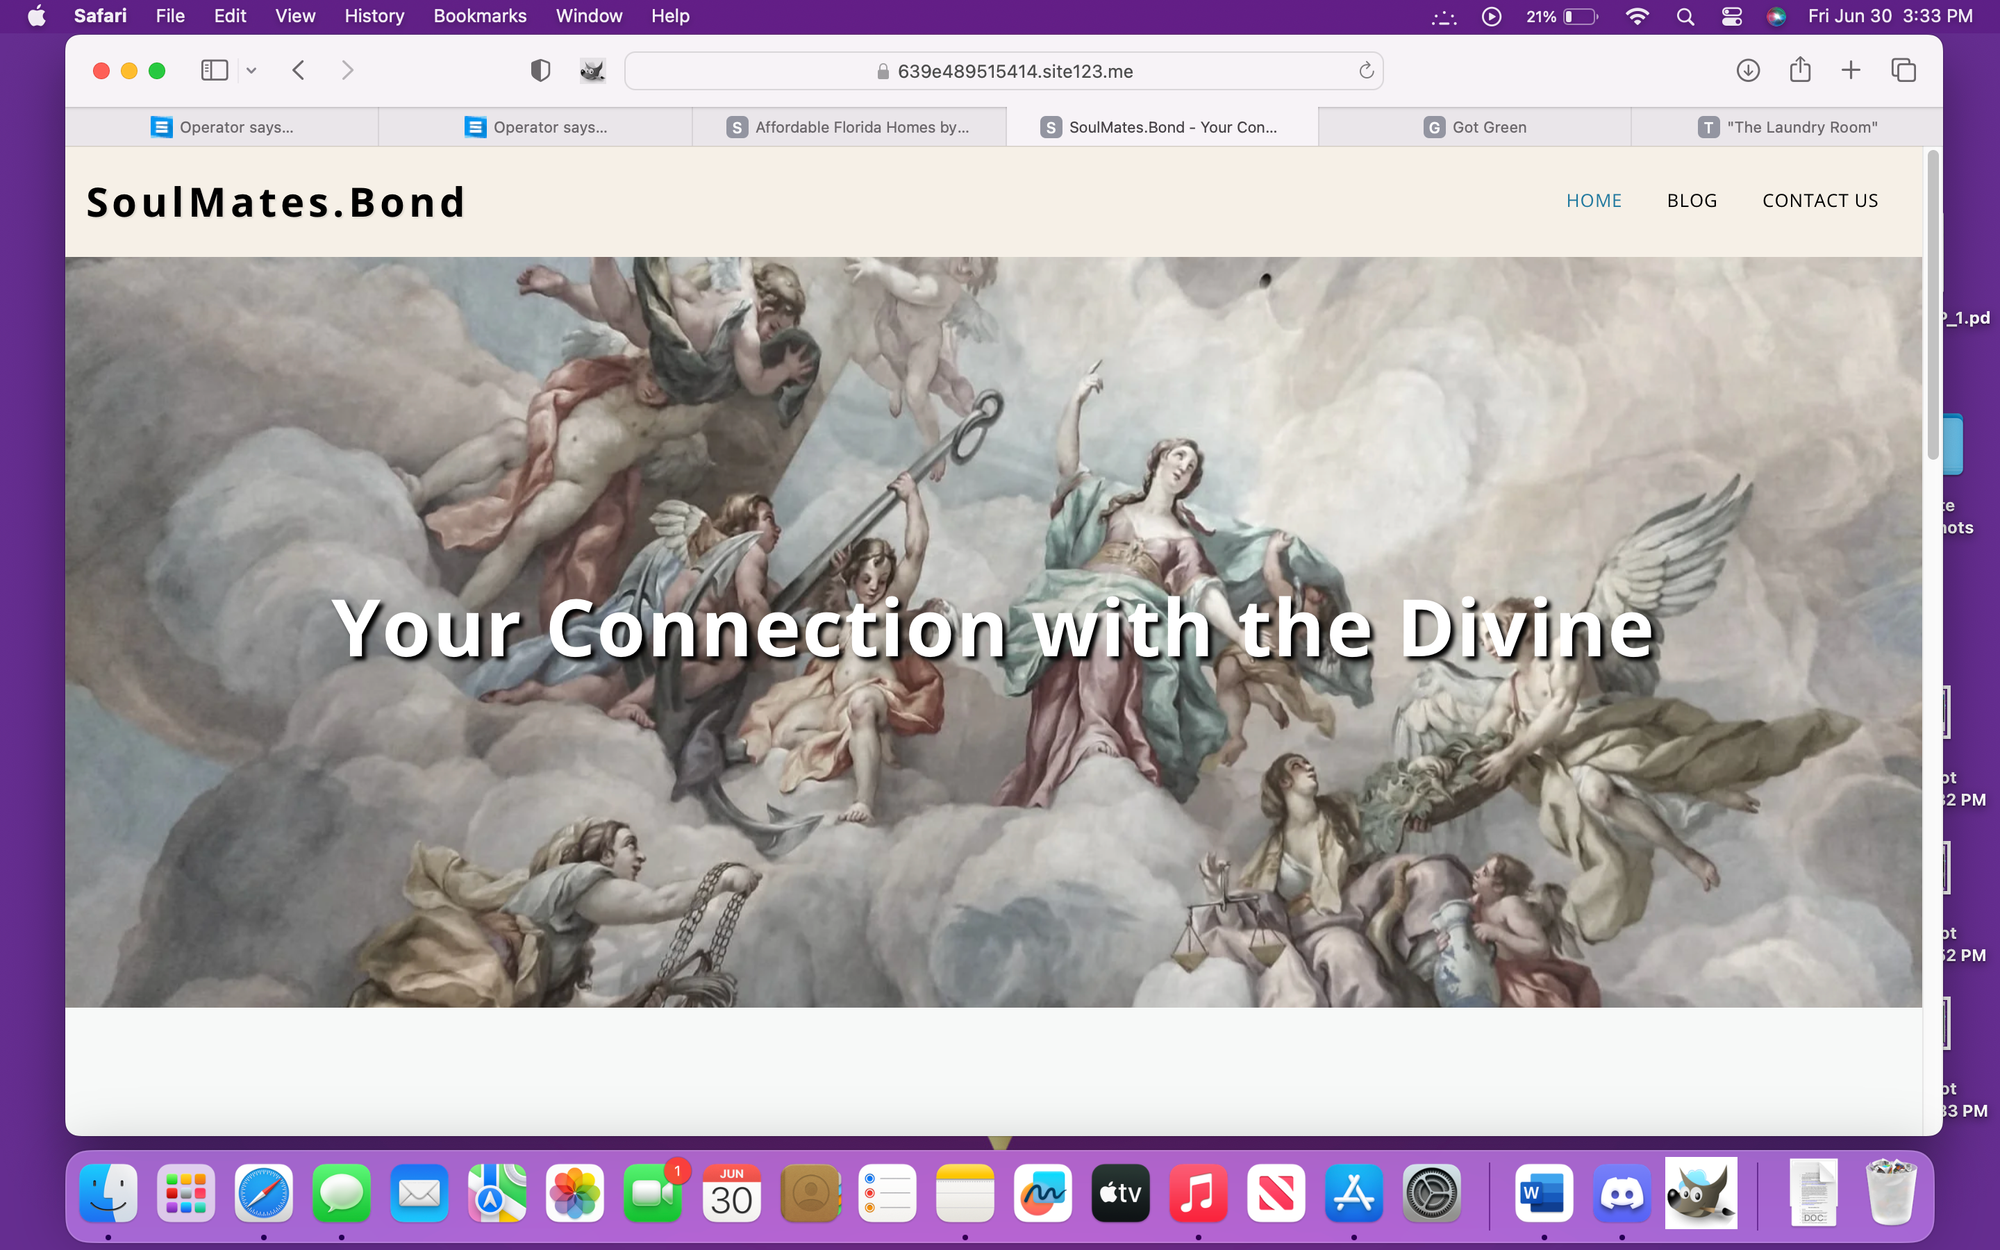Viewport: 2000px width, 1250px height.
Task: Go forward to the next page
Action: click(347, 70)
